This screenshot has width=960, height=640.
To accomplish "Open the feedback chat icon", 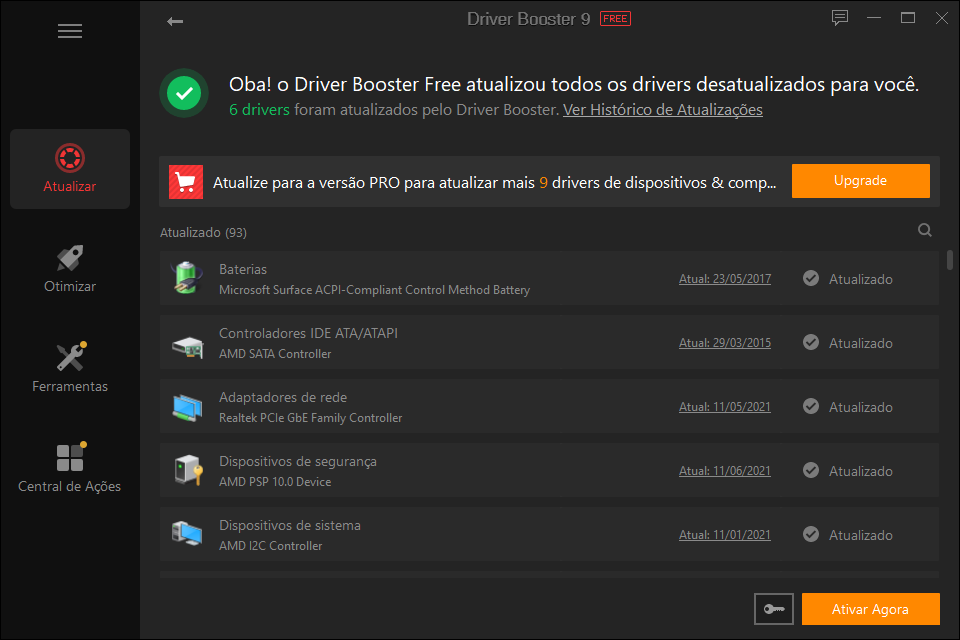I will pyautogui.click(x=839, y=18).
